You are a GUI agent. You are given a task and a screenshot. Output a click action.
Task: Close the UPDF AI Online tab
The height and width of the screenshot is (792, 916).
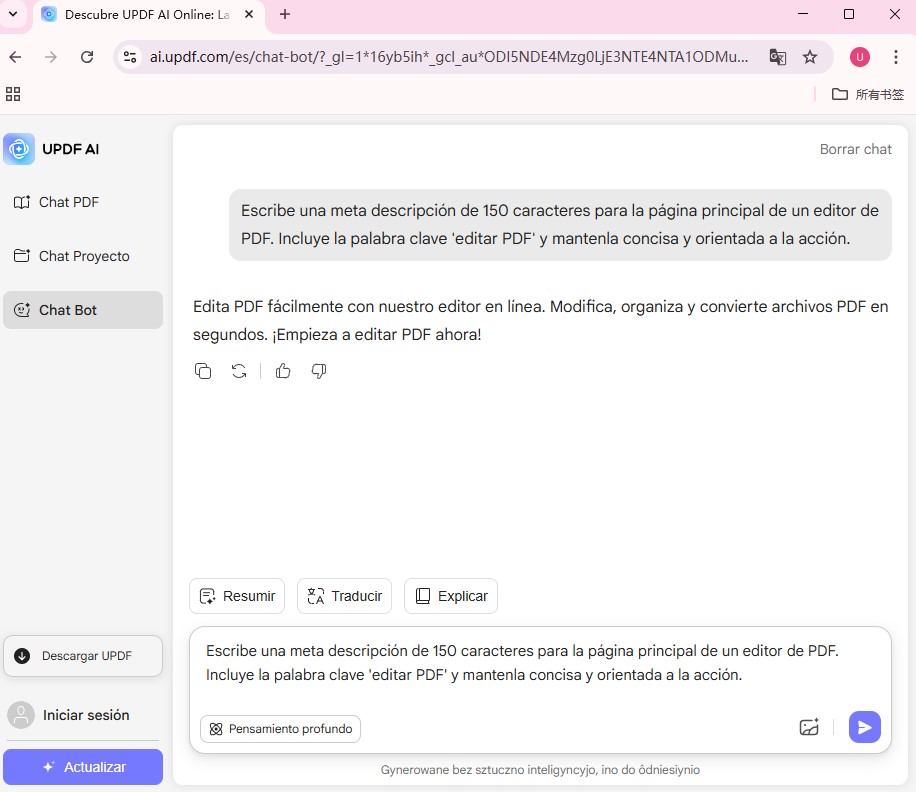(x=249, y=14)
